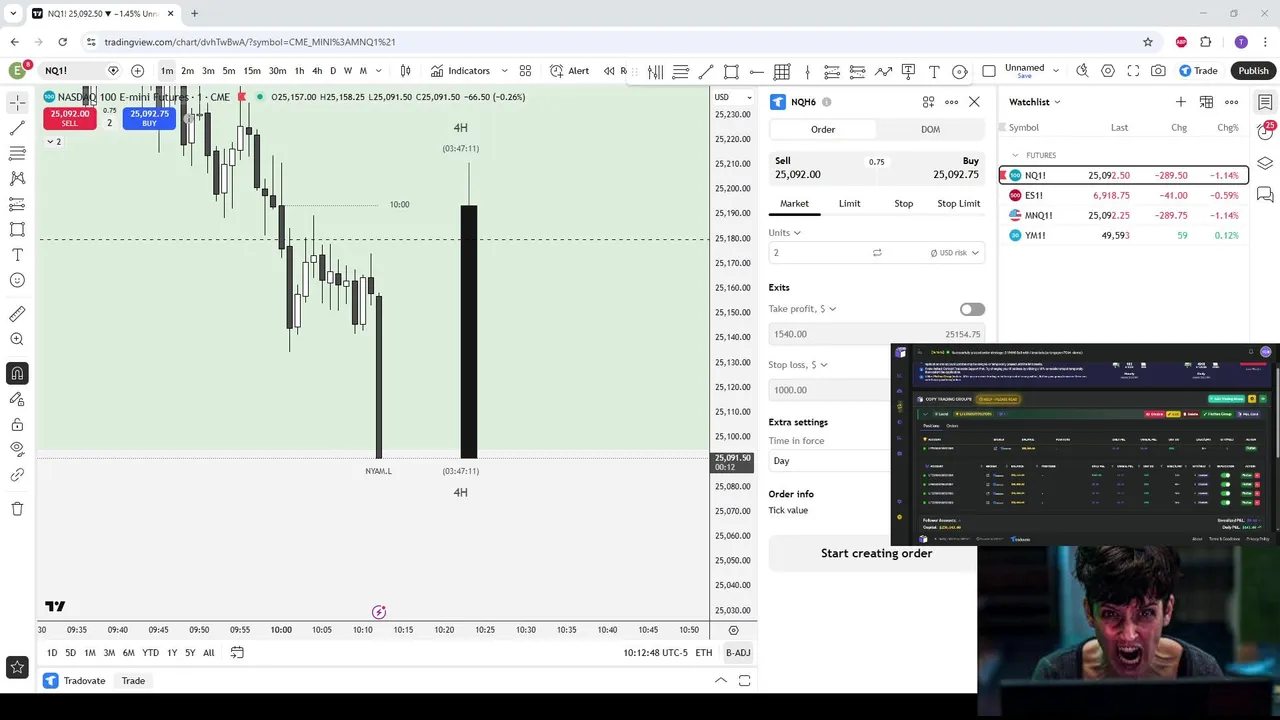Select the ruler measure tool
The height and width of the screenshot is (720, 1280).
point(17,314)
